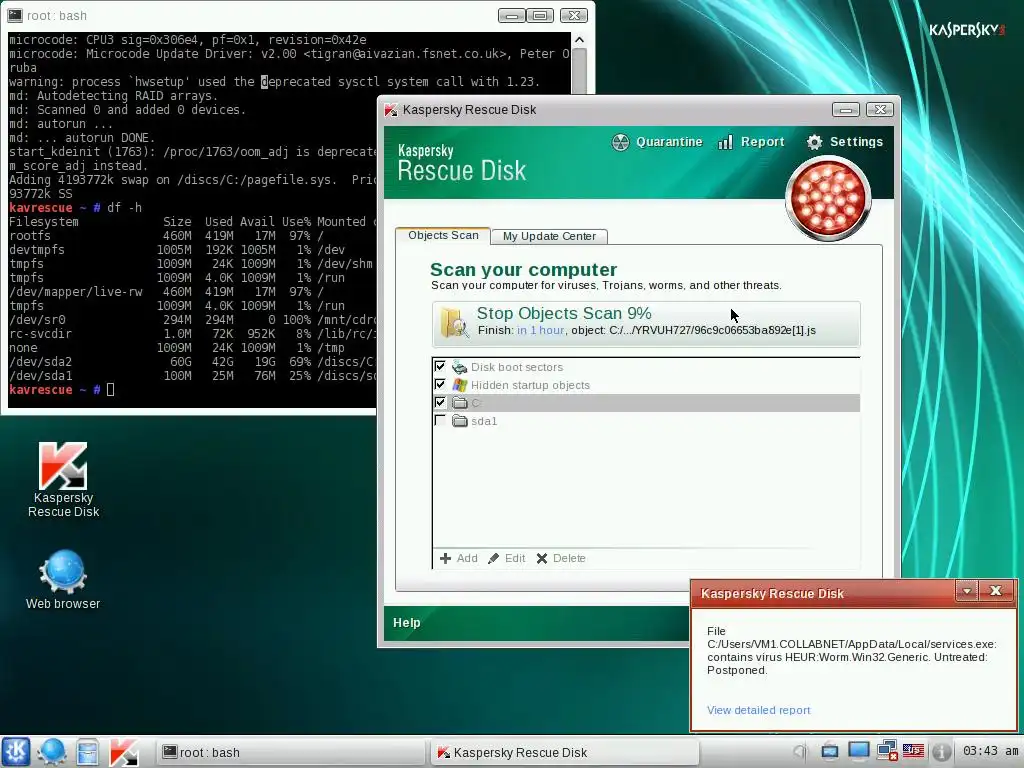
Task: Select the highlighted C drive row
Action: (x=646, y=403)
